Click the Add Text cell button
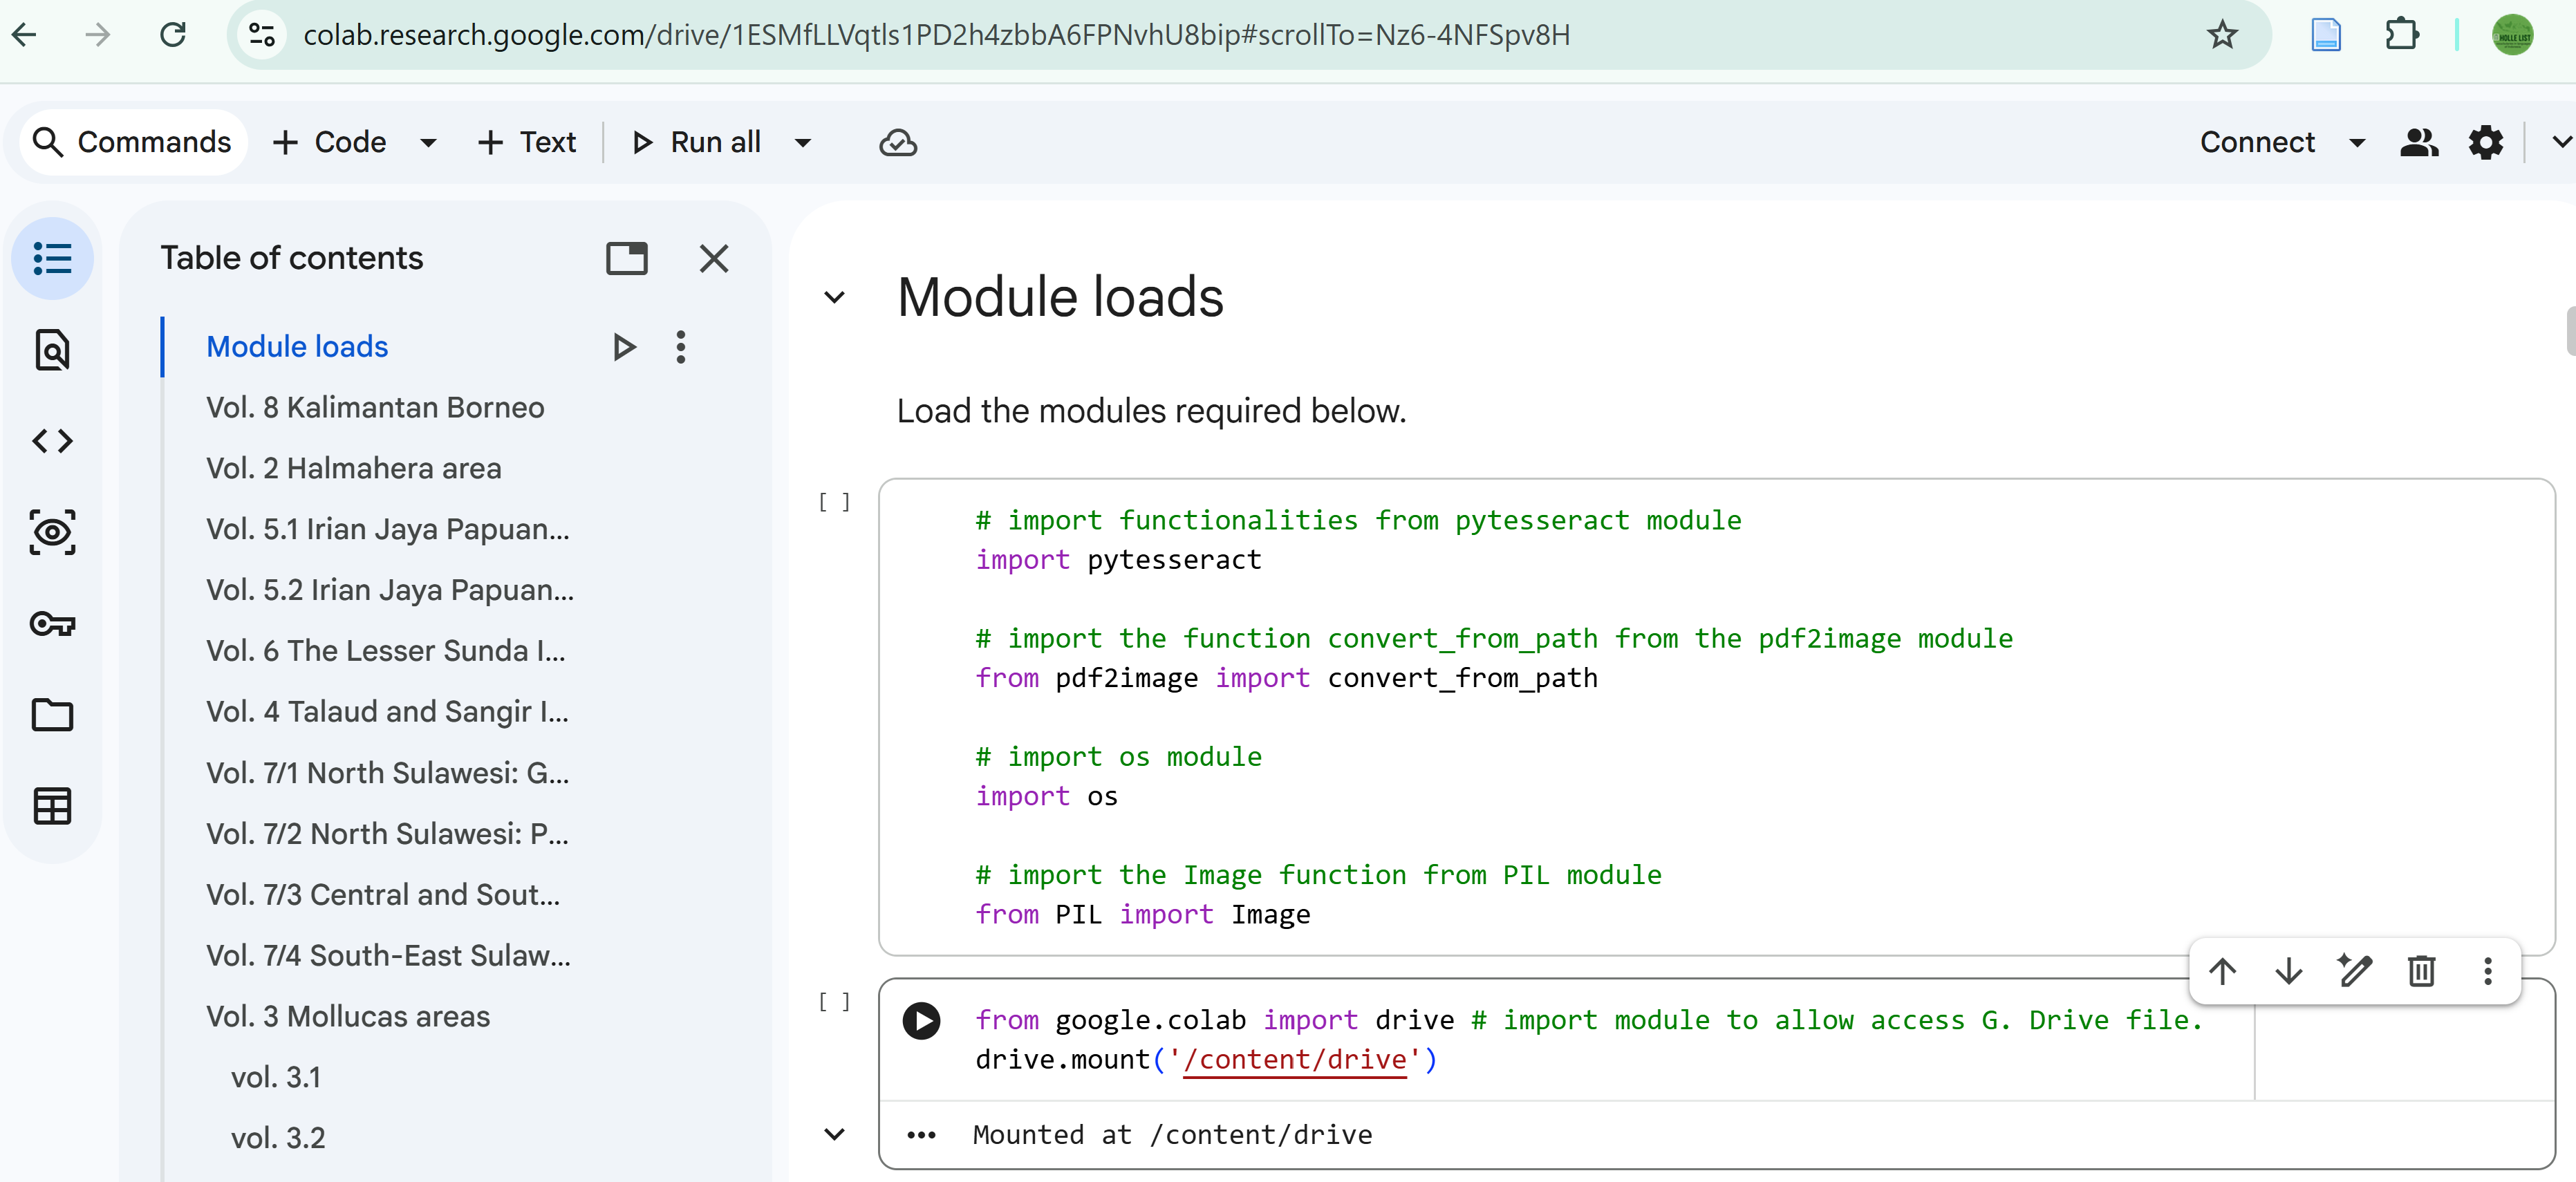 click(528, 143)
